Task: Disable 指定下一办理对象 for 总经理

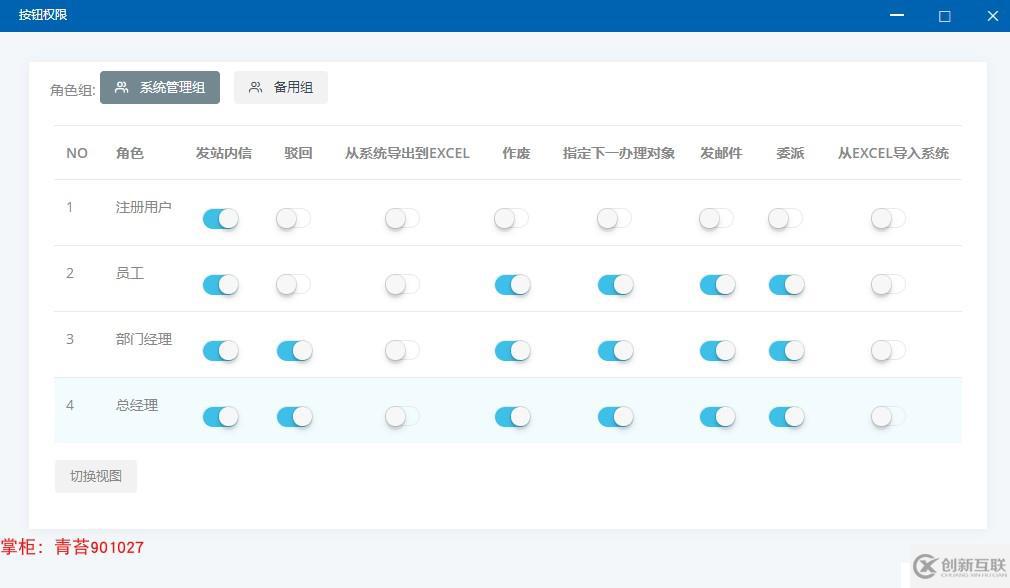Action: tap(615, 417)
